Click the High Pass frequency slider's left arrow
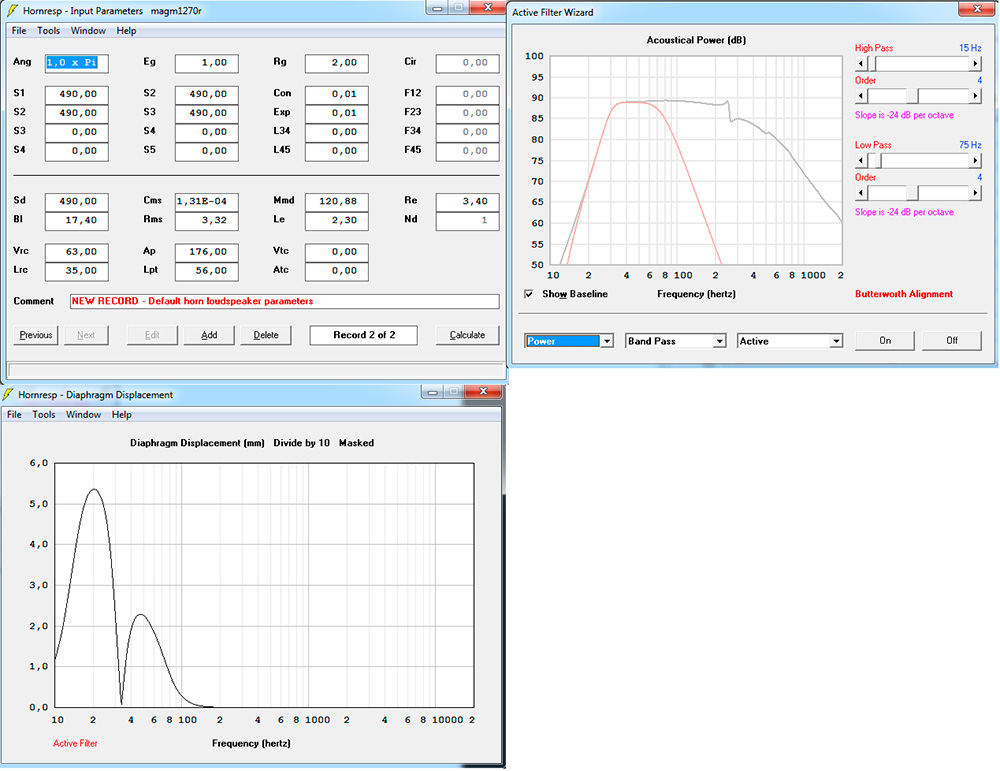Image resolution: width=1000 pixels, height=771 pixels. pos(861,64)
